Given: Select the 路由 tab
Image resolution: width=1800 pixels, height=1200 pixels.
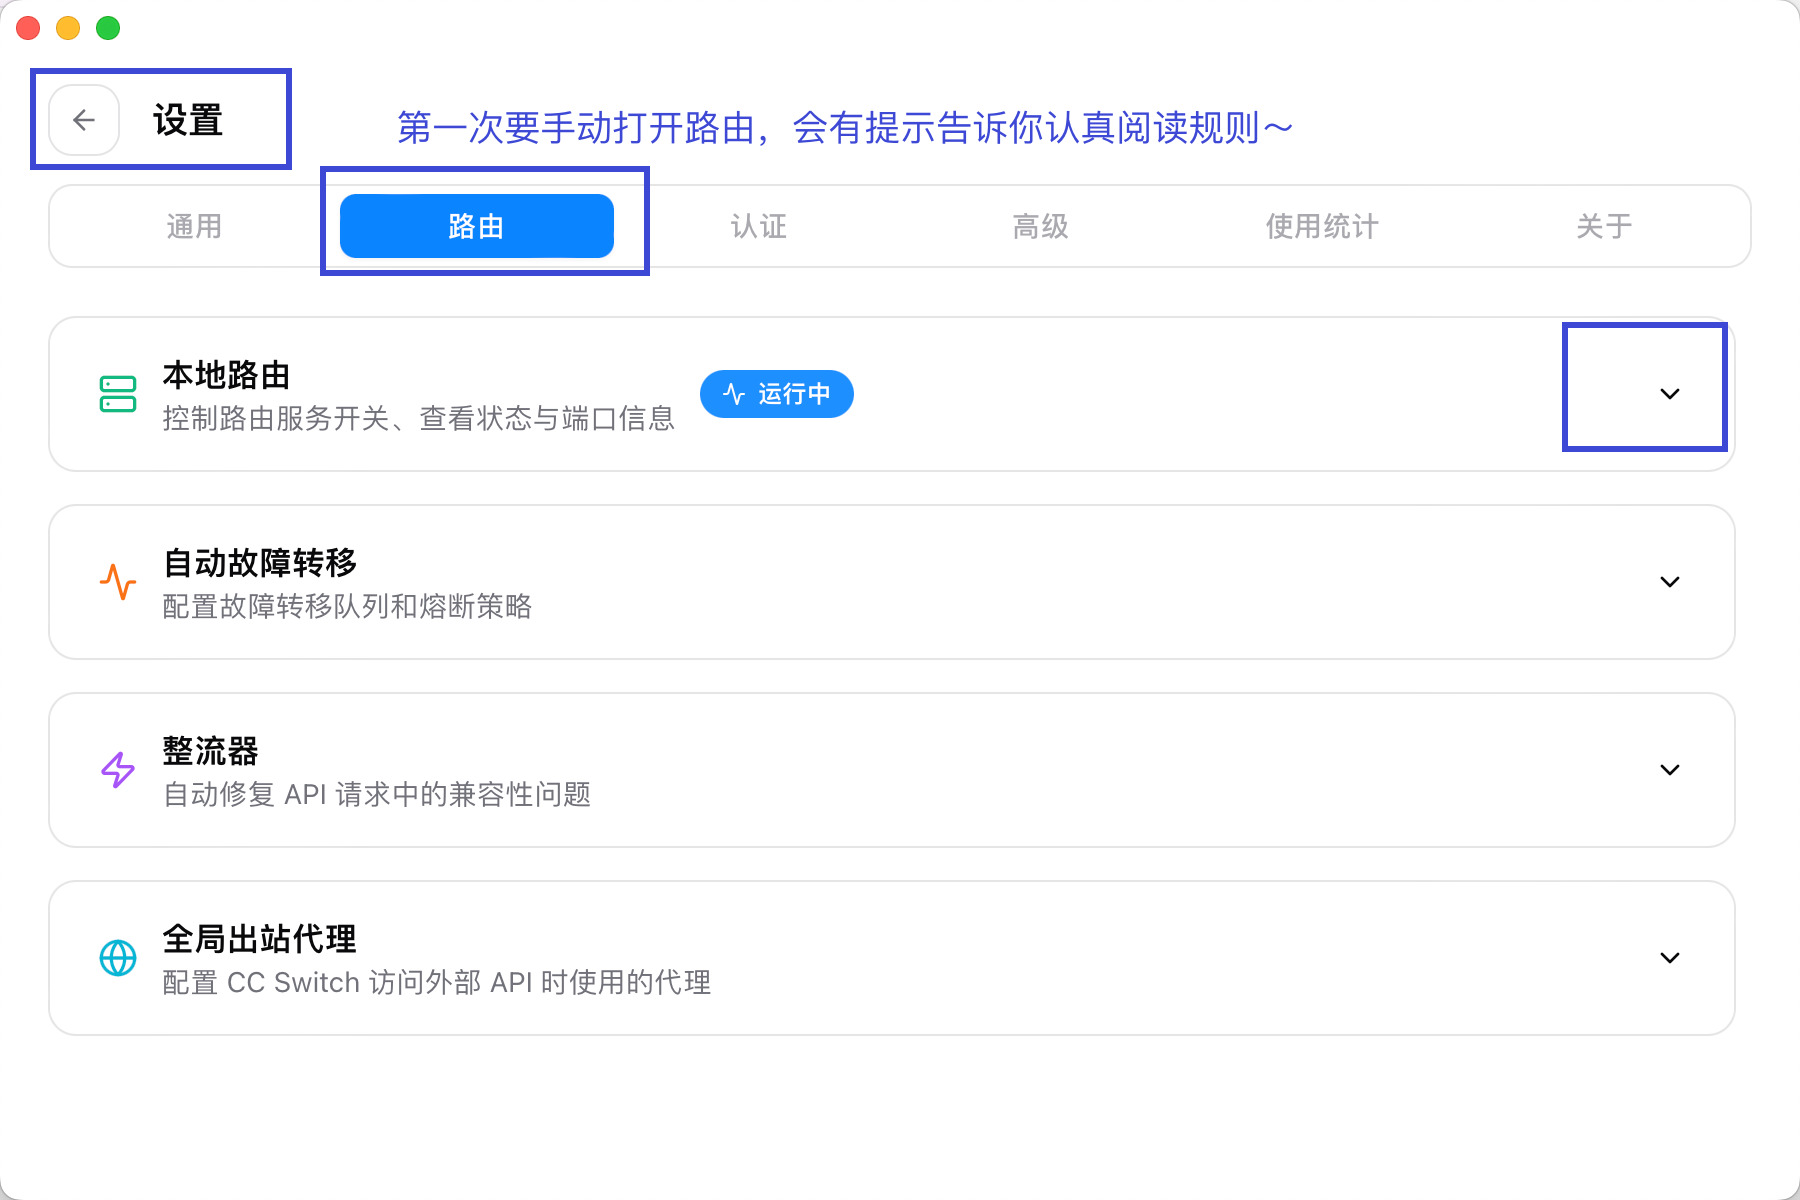Looking at the screenshot, I should coord(477,226).
